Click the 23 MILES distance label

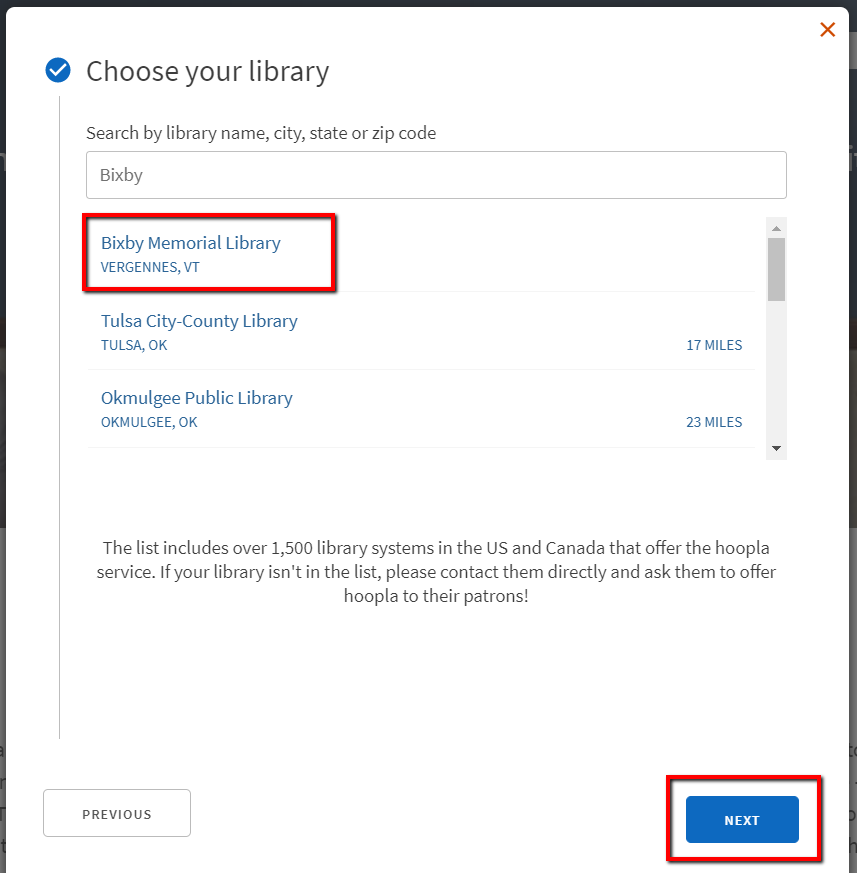click(714, 422)
